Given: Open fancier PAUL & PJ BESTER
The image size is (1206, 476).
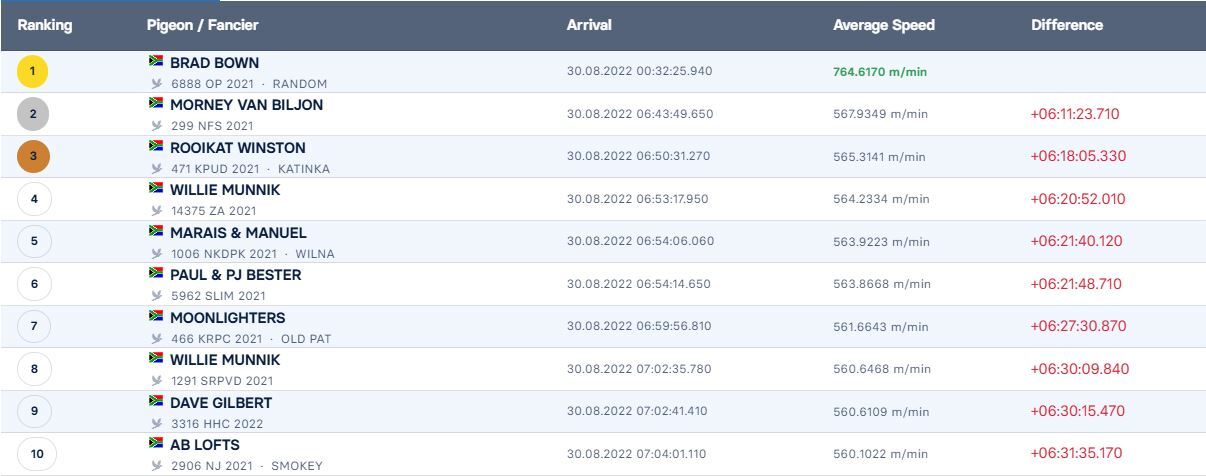Looking at the screenshot, I should 236,275.
